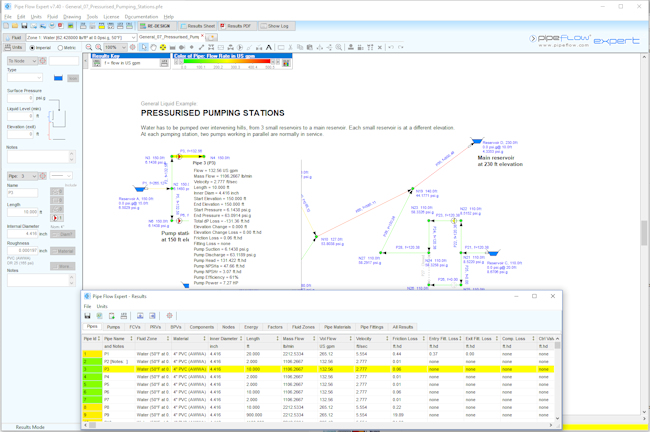The width and height of the screenshot is (650, 432).
Task: Click the paste clipboard icon in drawing toolbar
Action: click(310, 47)
